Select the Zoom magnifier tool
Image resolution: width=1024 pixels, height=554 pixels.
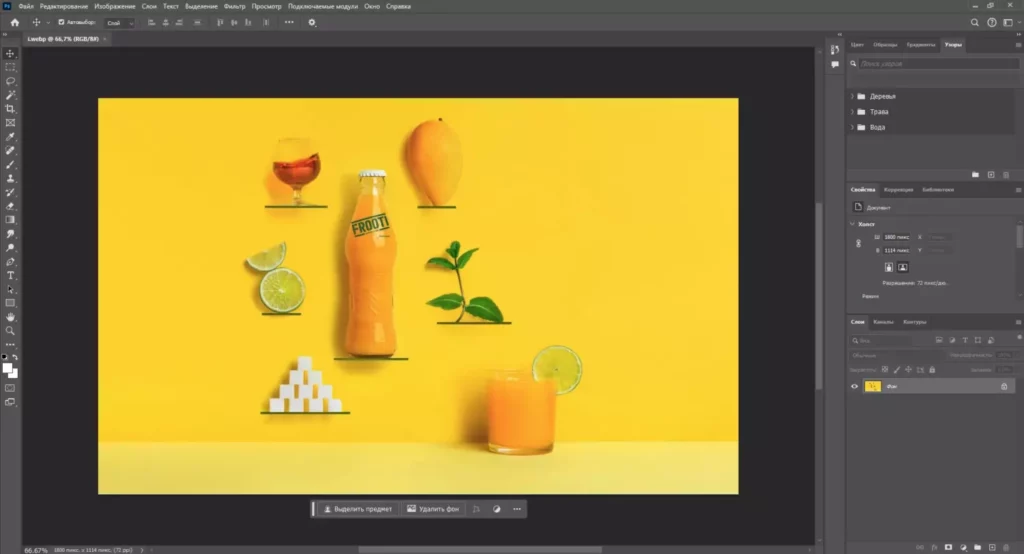coord(11,330)
